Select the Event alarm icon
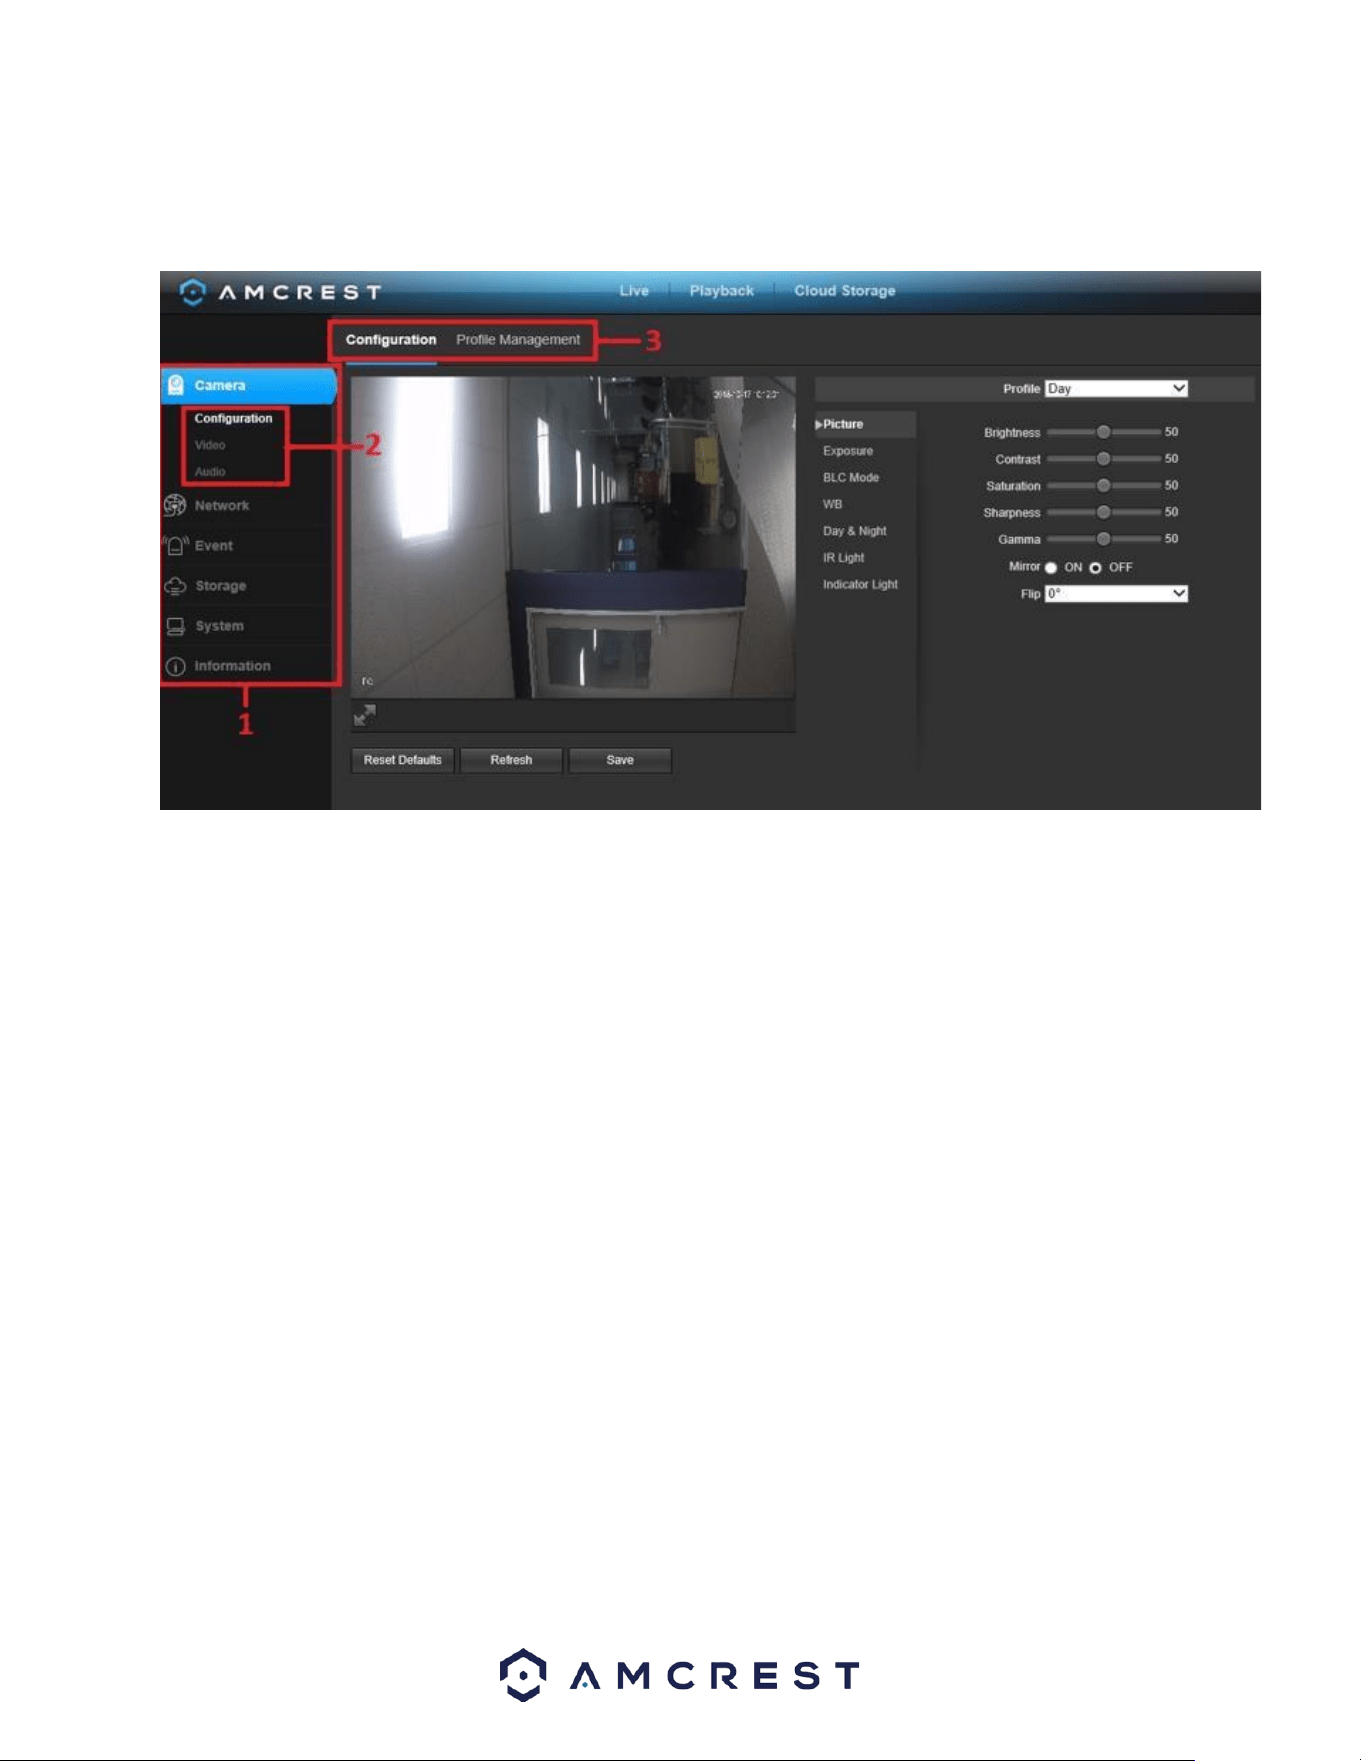Screen dimensions: 1361x1761 pyautogui.click(x=176, y=545)
